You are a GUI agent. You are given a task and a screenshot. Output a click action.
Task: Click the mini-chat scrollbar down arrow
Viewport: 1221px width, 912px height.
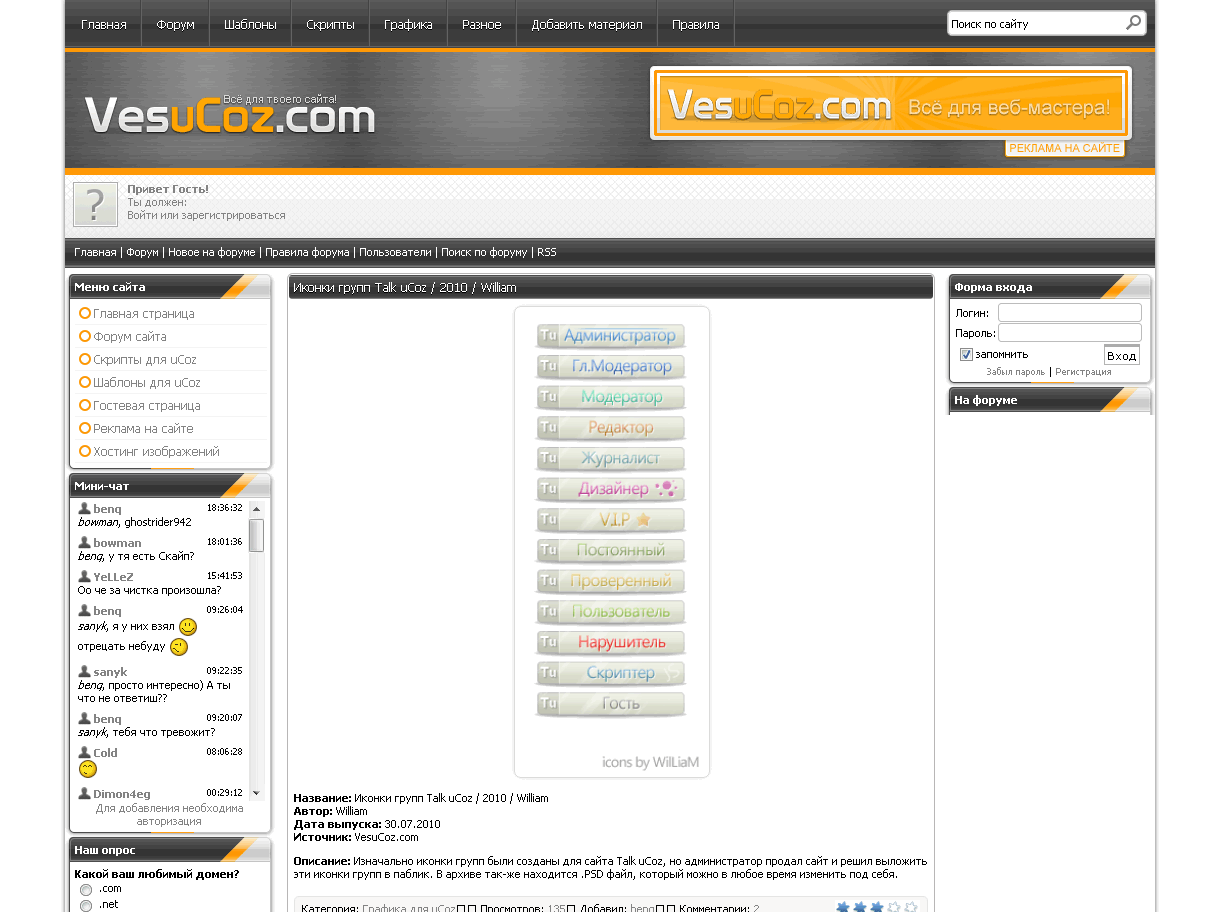(x=257, y=793)
